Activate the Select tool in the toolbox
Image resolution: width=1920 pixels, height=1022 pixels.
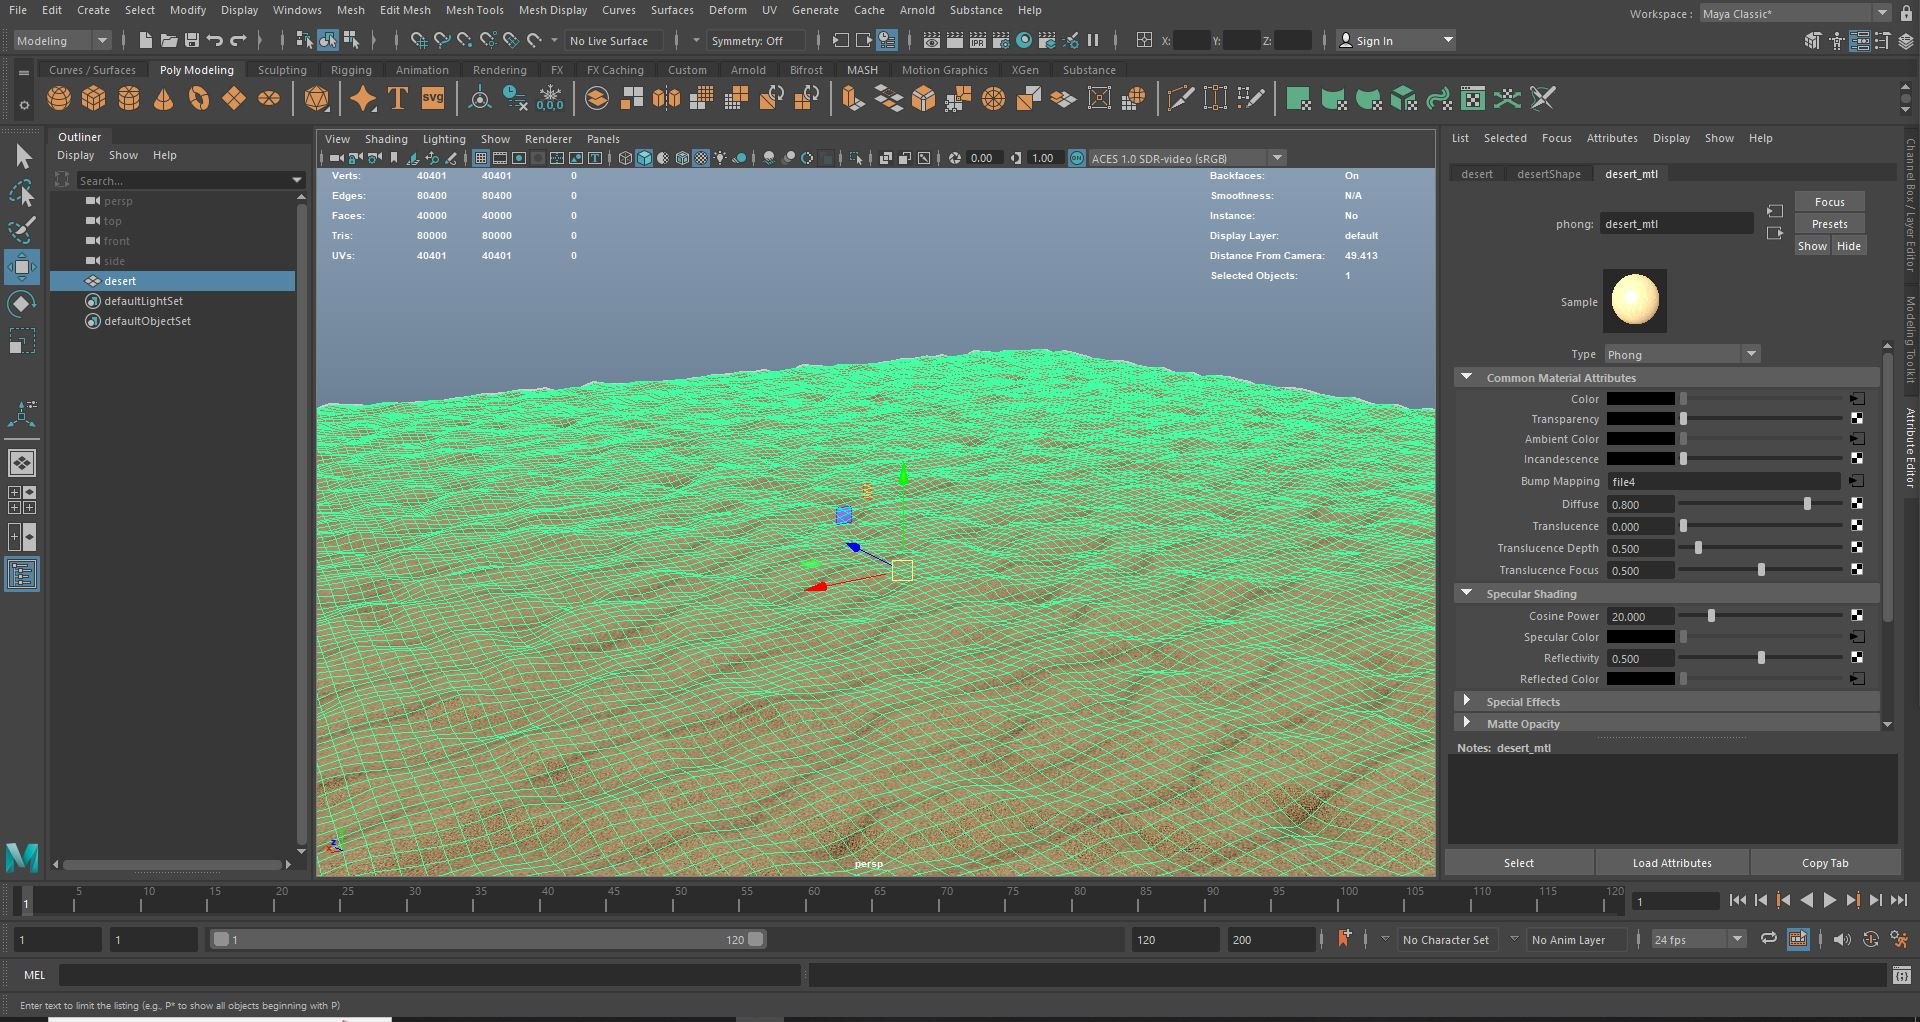coord(22,157)
